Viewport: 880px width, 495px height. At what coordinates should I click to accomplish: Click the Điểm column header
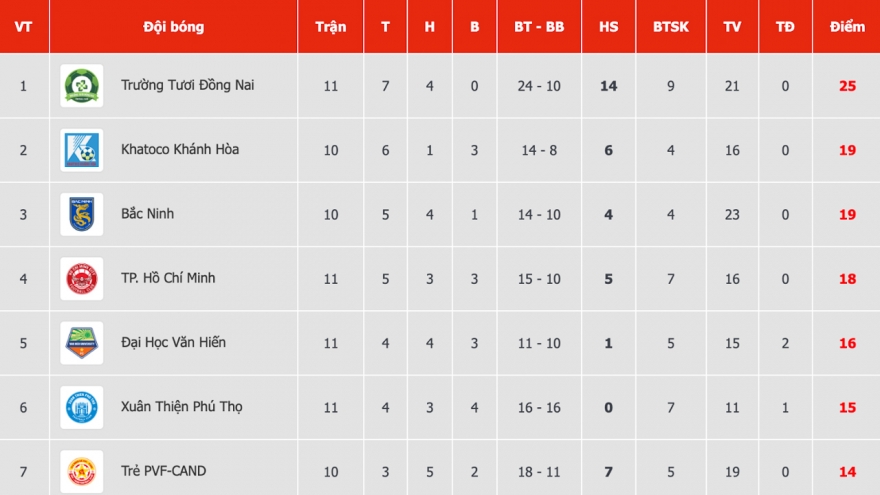847,27
